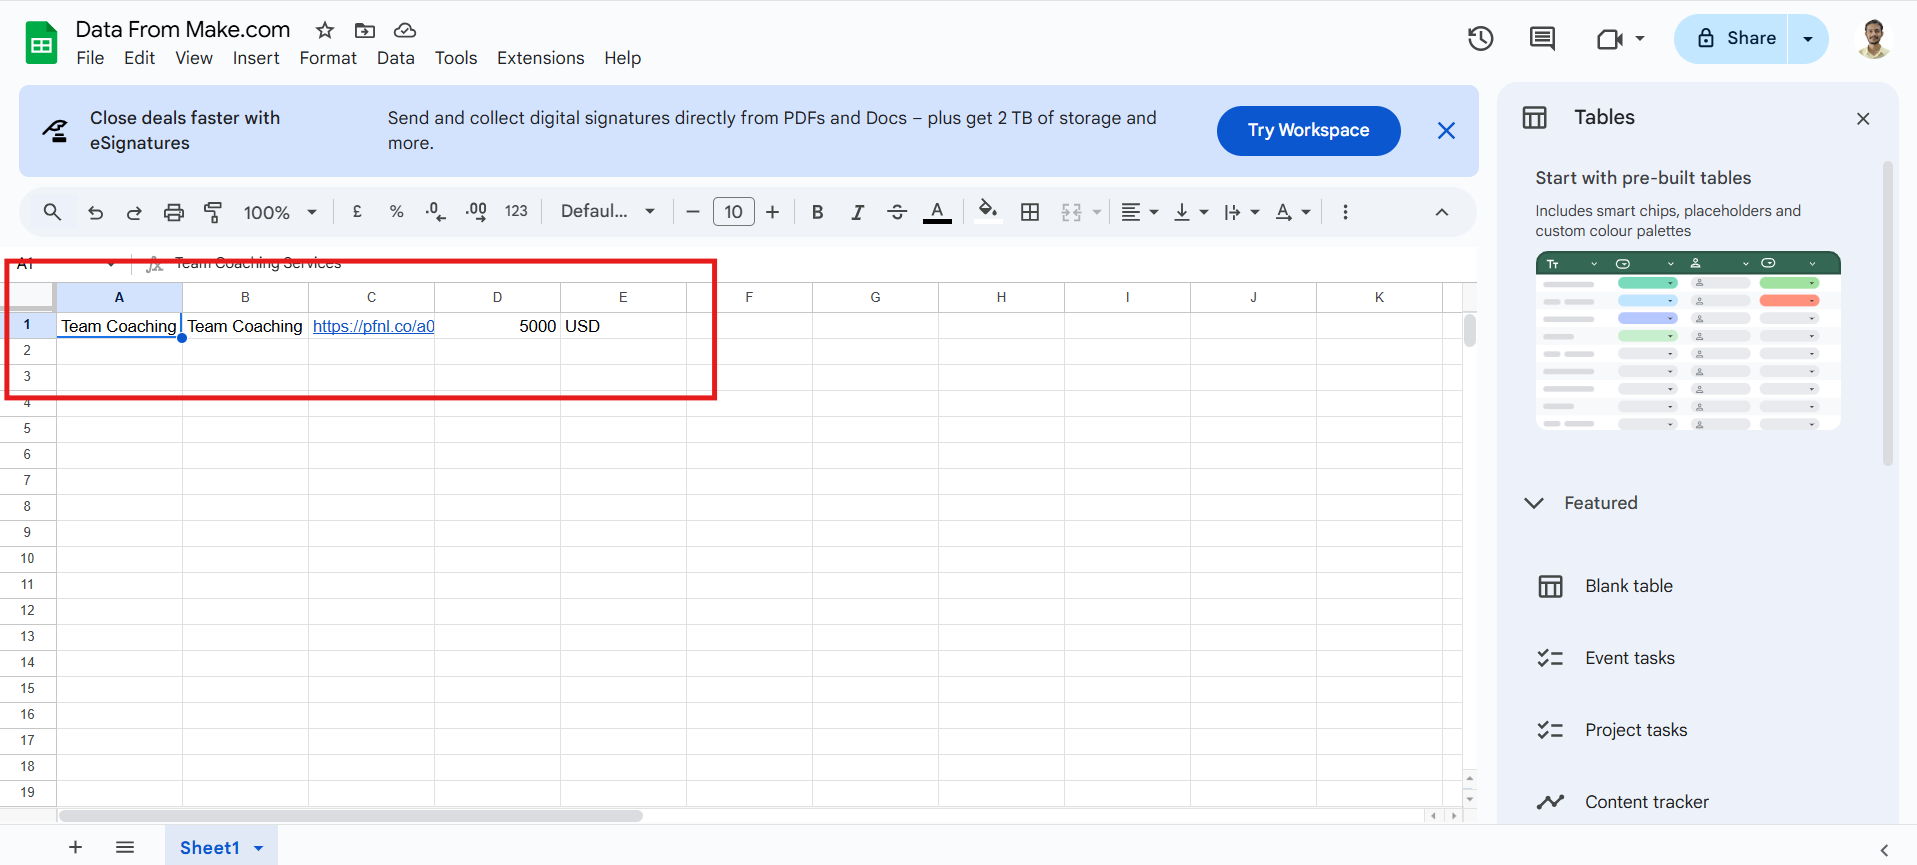Viewport: 1917px width, 865px height.
Task: Open the comments icon
Action: tap(1542, 39)
